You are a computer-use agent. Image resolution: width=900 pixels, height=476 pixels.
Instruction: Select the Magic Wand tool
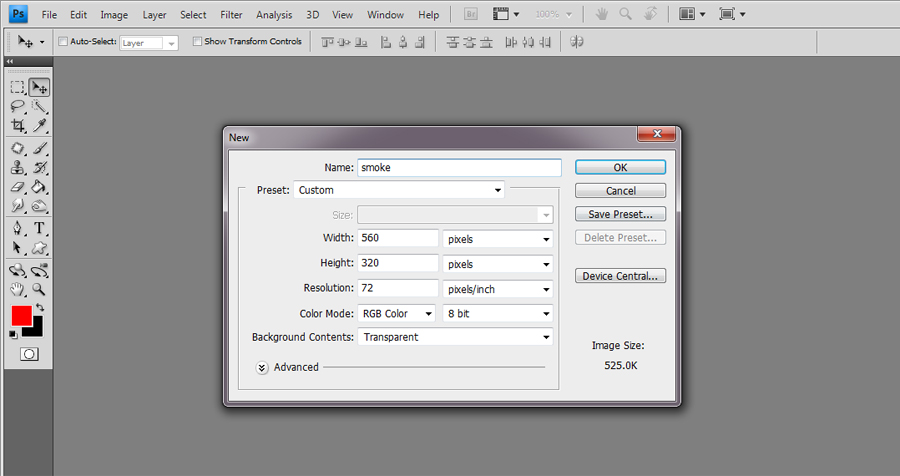click(x=39, y=106)
